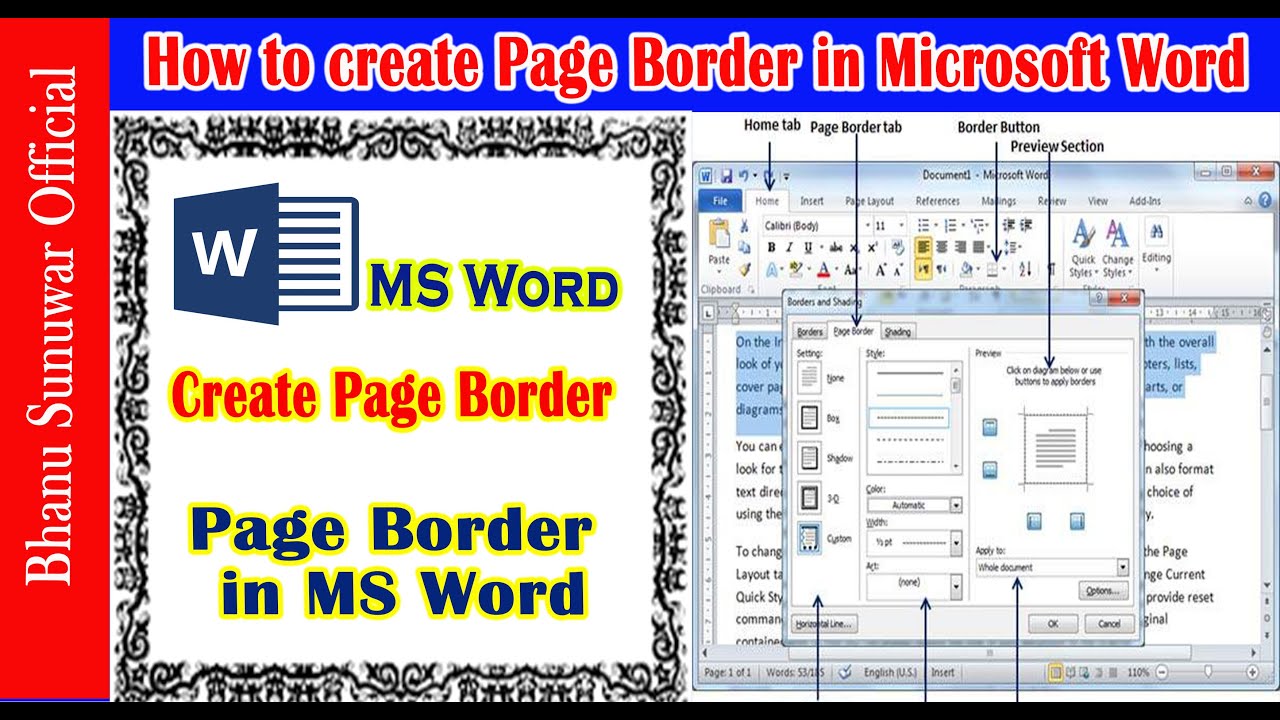Click the Cut scissors icon
Image resolution: width=1280 pixels, height=720 pixels.
tap(745, 226)
